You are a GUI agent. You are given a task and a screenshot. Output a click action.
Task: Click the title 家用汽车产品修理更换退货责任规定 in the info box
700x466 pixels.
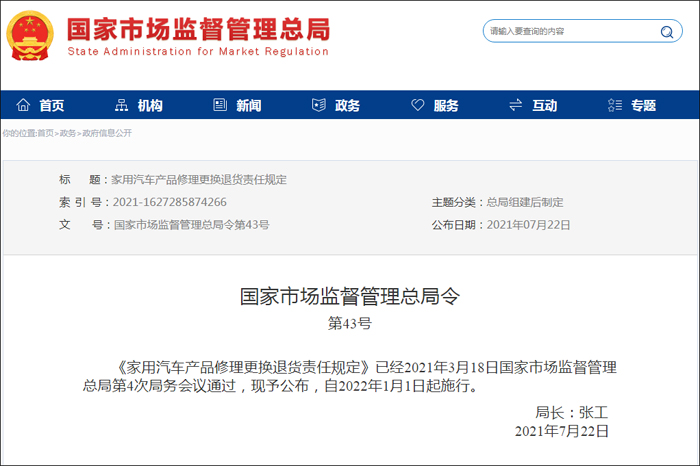pos(199,179)
